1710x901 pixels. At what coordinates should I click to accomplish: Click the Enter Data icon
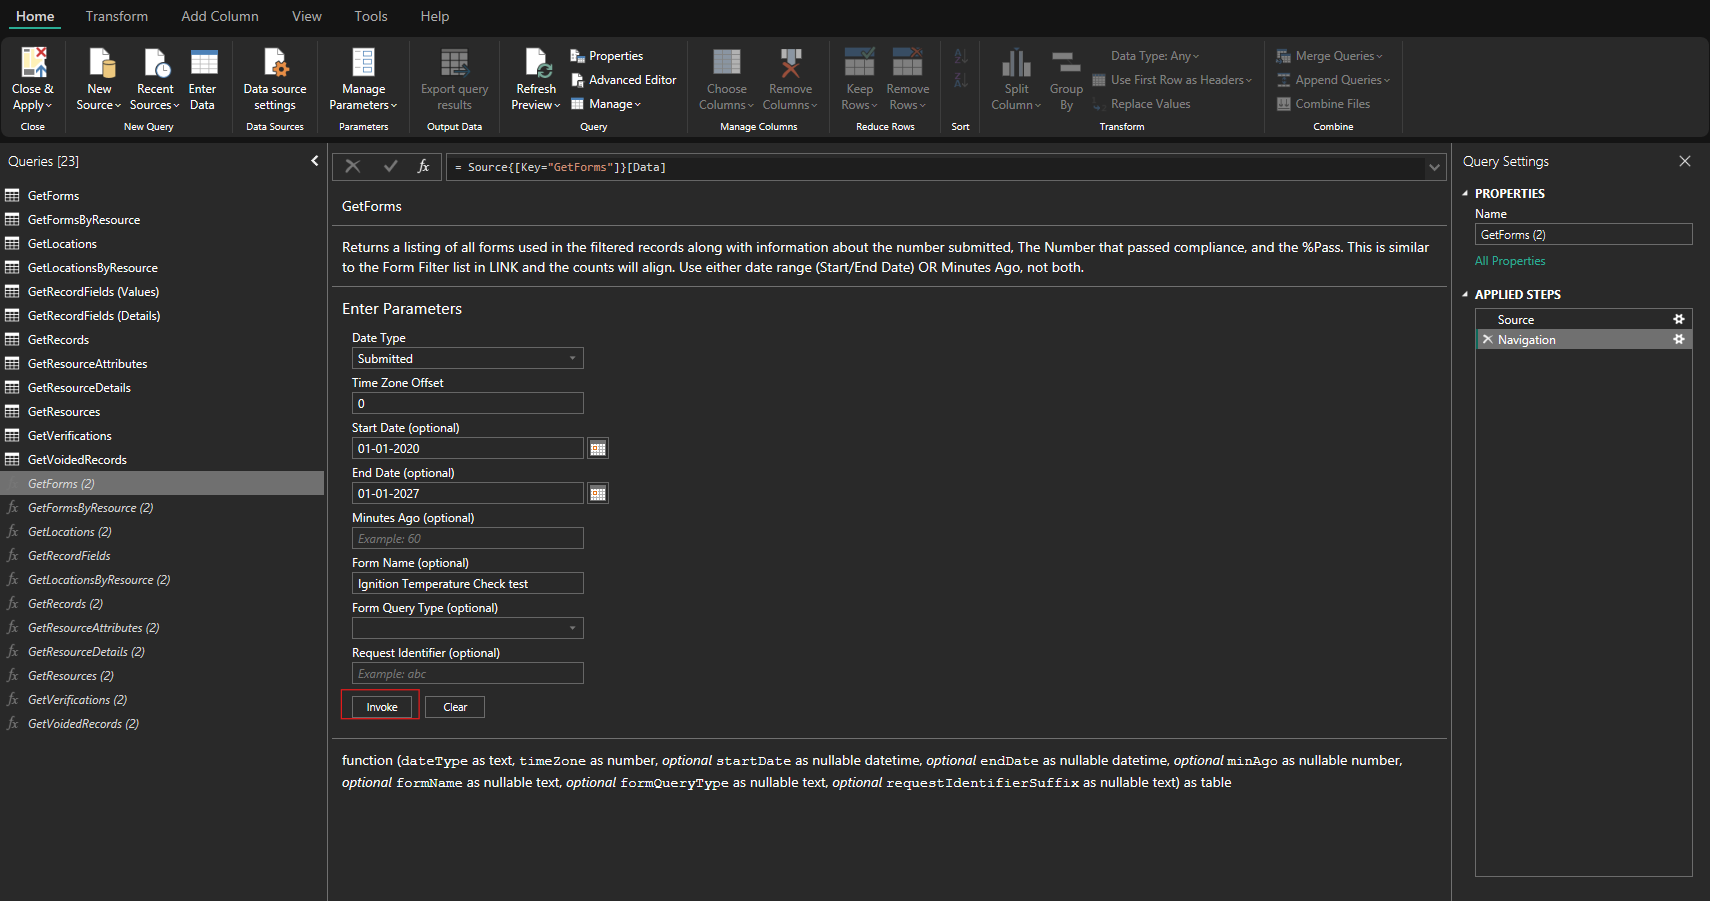pos(203,64)
